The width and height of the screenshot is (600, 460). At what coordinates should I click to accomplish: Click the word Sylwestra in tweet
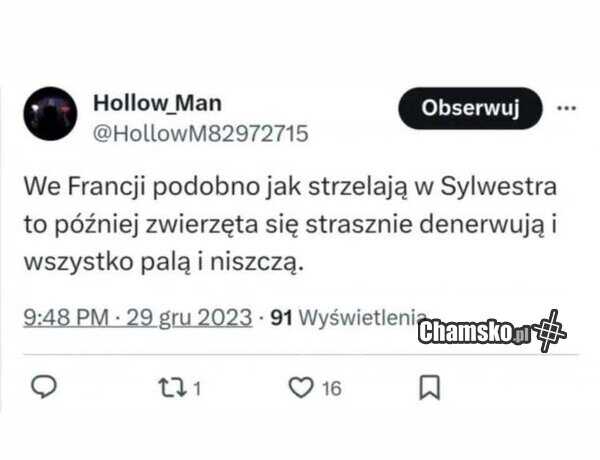(499, 187)
